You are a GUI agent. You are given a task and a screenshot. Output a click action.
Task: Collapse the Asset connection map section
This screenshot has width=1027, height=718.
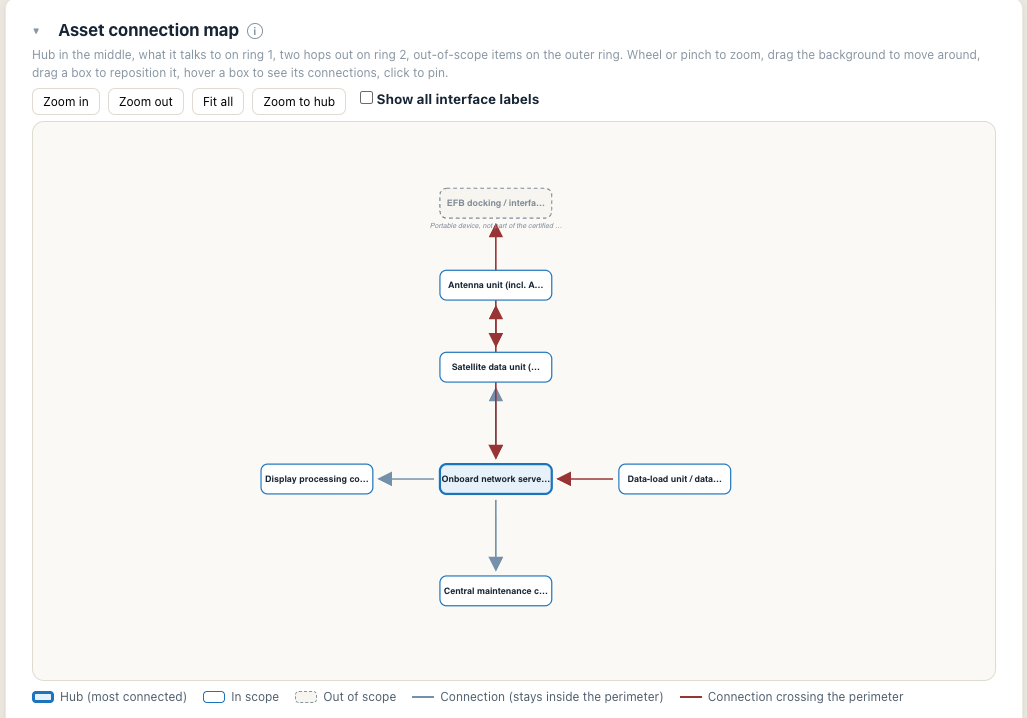(36, 31)
